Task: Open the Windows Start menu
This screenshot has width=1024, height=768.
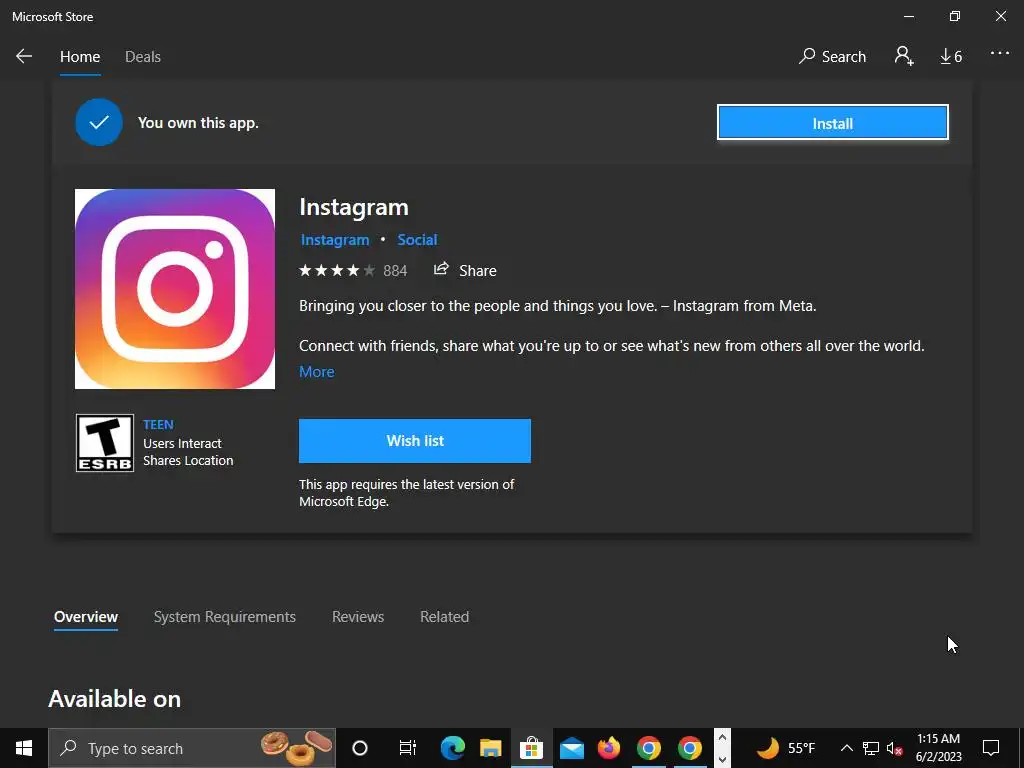Action: click(x=24, y=748)
